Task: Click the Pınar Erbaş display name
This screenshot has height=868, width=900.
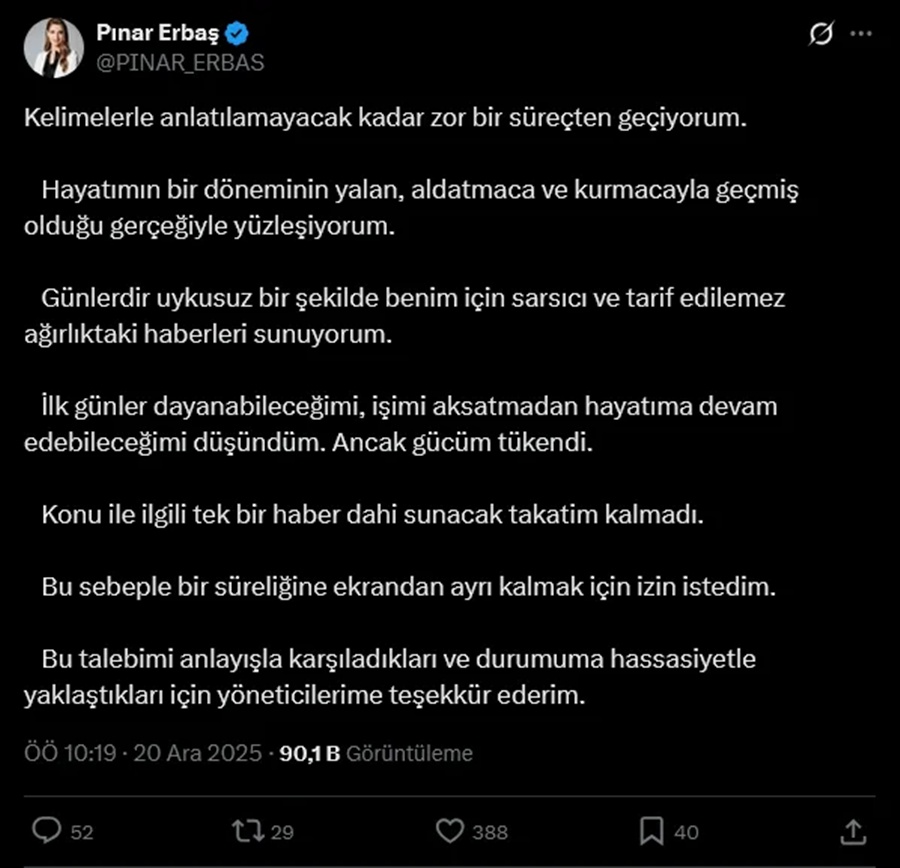Action: coord(158,33)
